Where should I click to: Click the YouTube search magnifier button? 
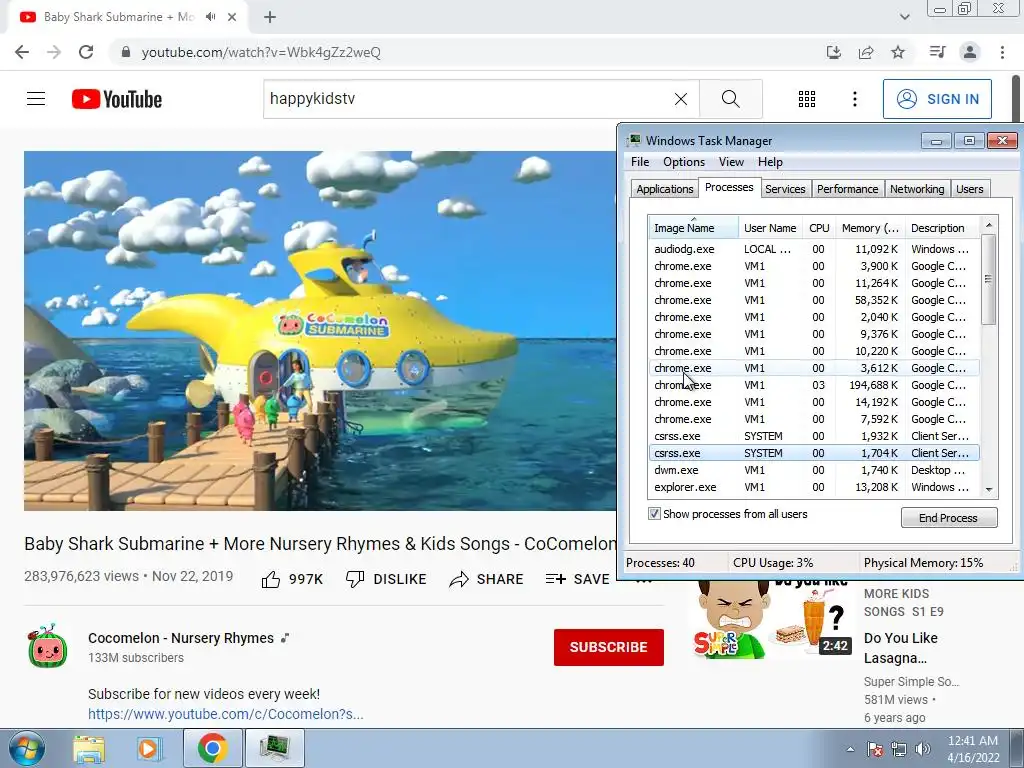click(731, 99)
